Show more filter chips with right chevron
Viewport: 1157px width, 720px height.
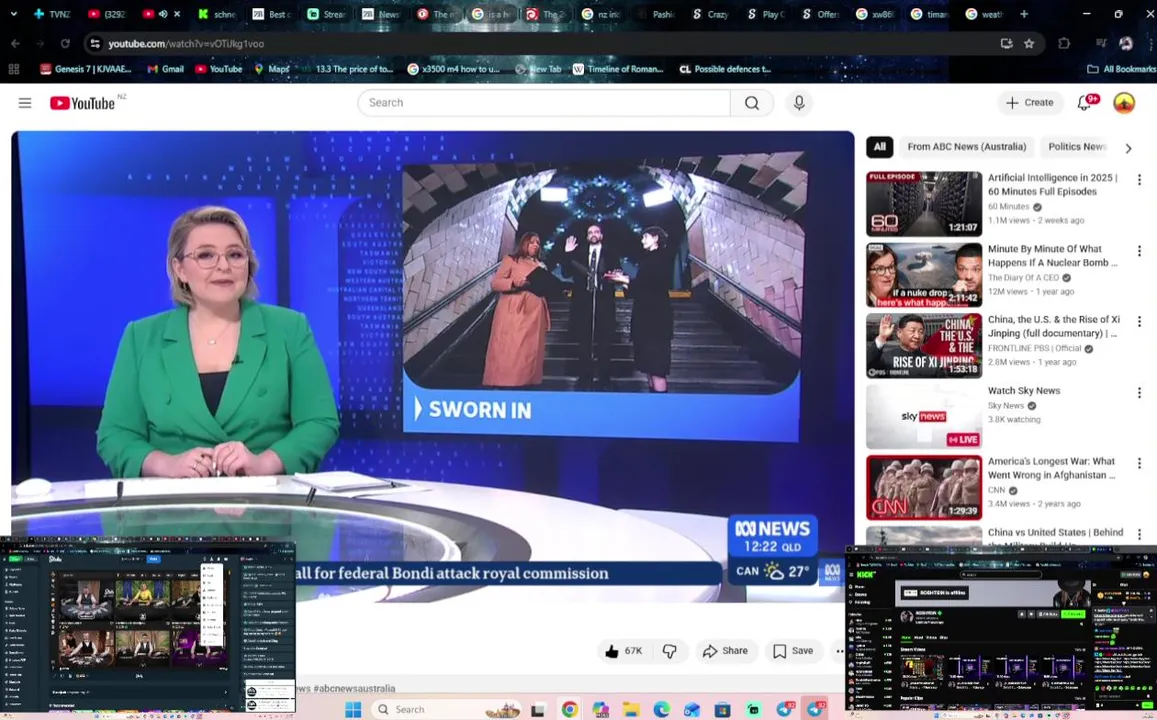click(1128, 148)
